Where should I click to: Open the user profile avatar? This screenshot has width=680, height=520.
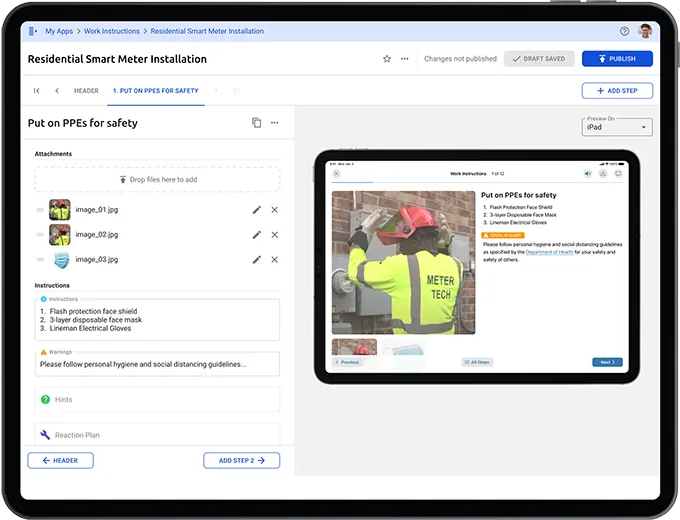(x=645, y=31)
